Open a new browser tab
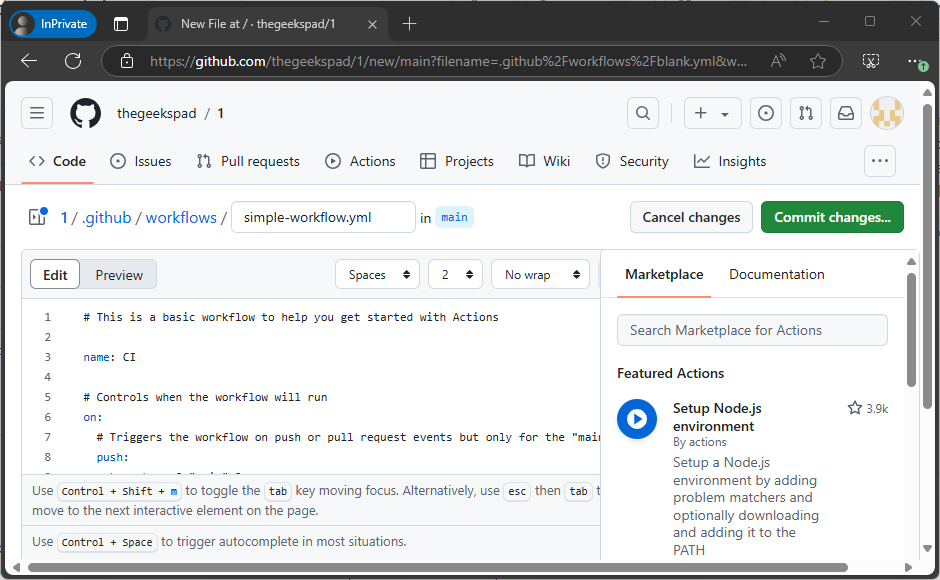Viewport: 940px width, 580px height. coord(409,24)
